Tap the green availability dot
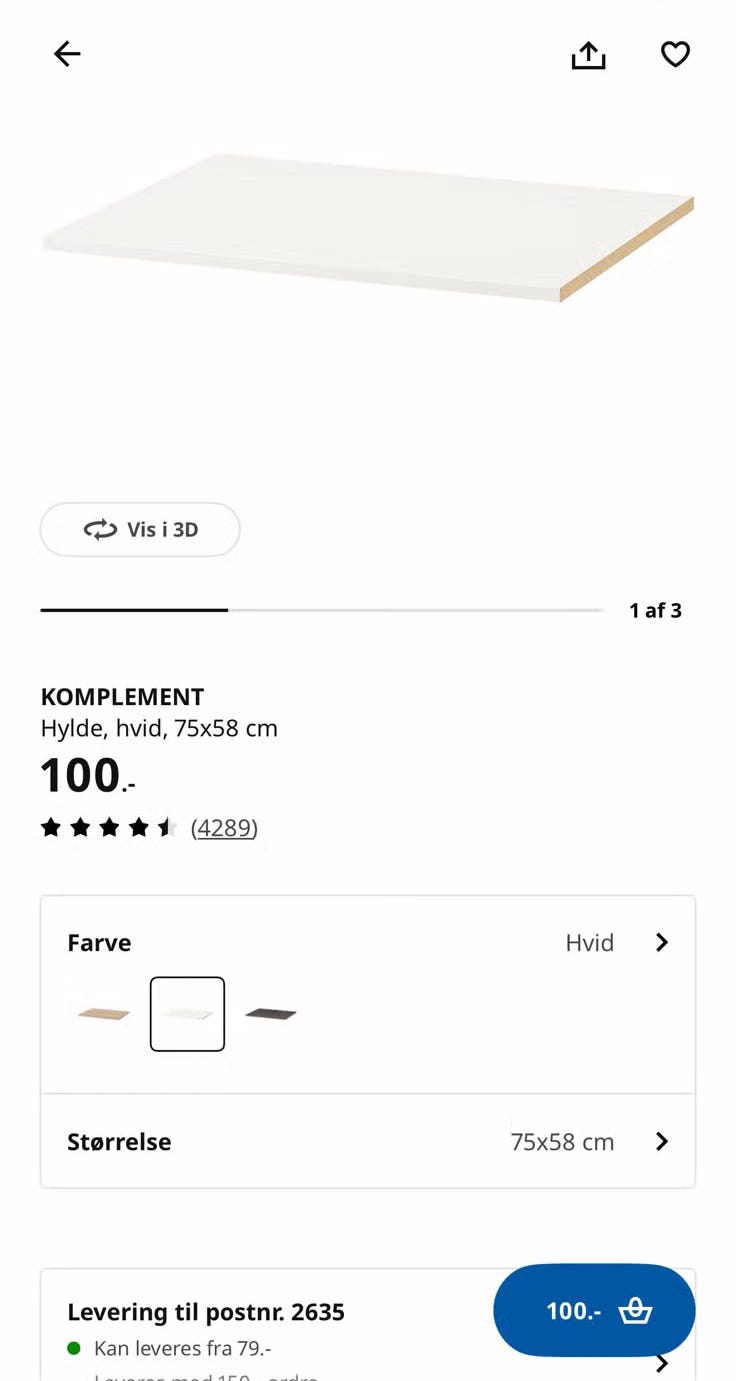 point(74,1348)
